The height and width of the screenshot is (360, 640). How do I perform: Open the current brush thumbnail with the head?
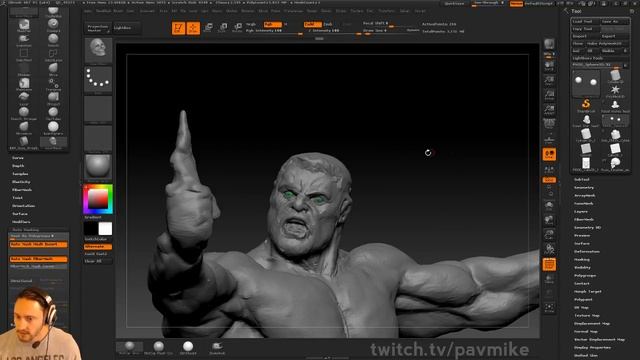[98, 51]
